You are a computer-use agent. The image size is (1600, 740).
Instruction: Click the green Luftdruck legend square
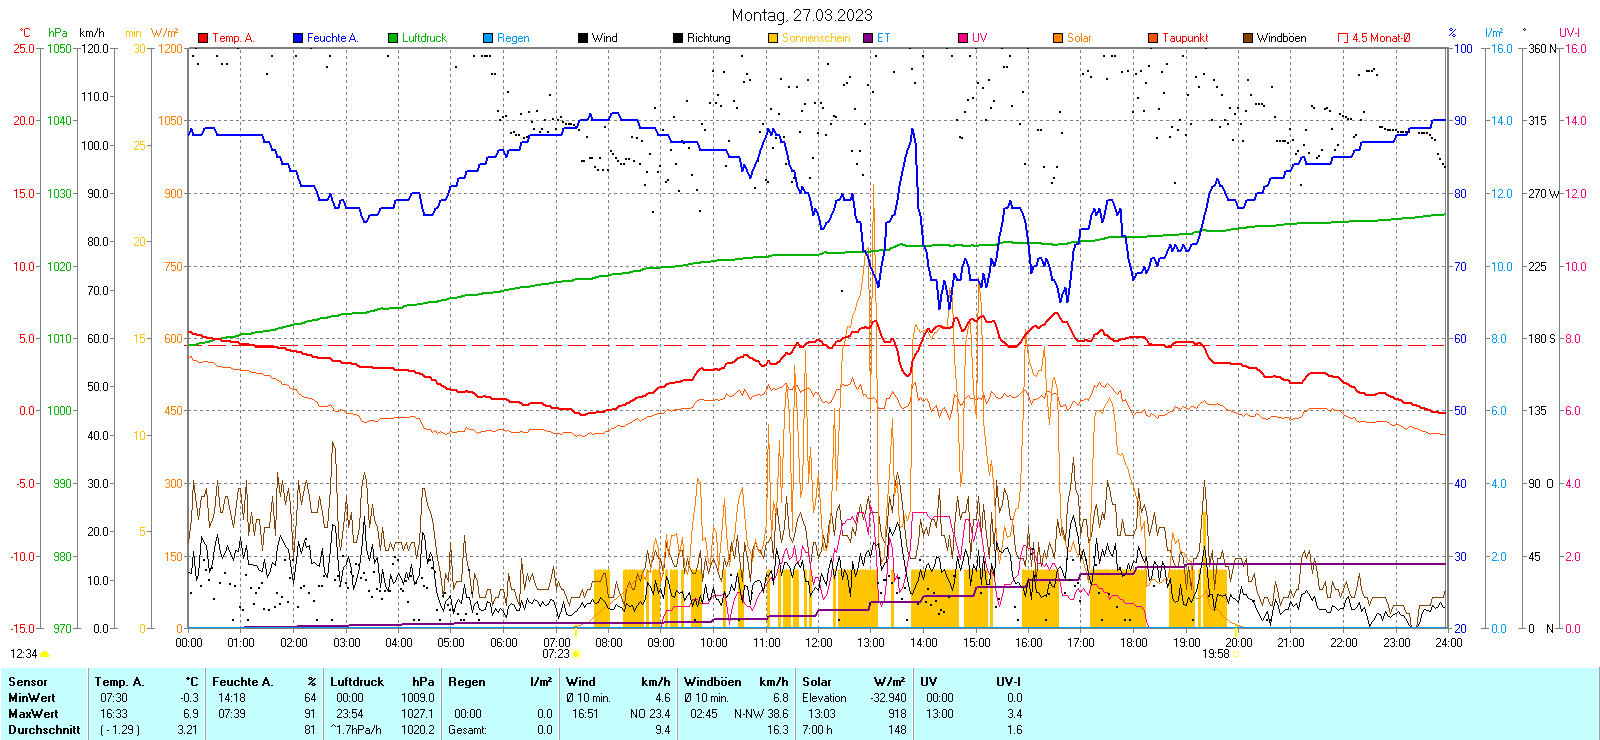click(393, 38)
